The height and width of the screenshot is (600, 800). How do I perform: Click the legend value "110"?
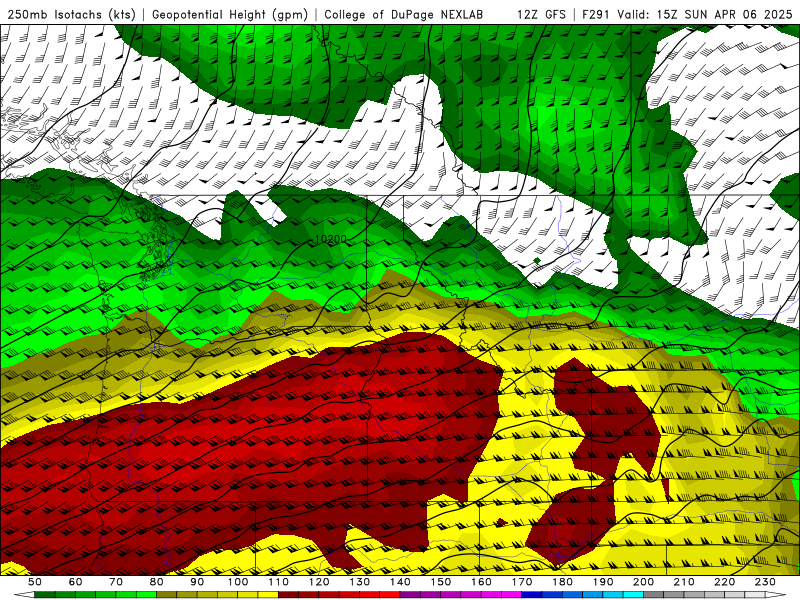279,582
